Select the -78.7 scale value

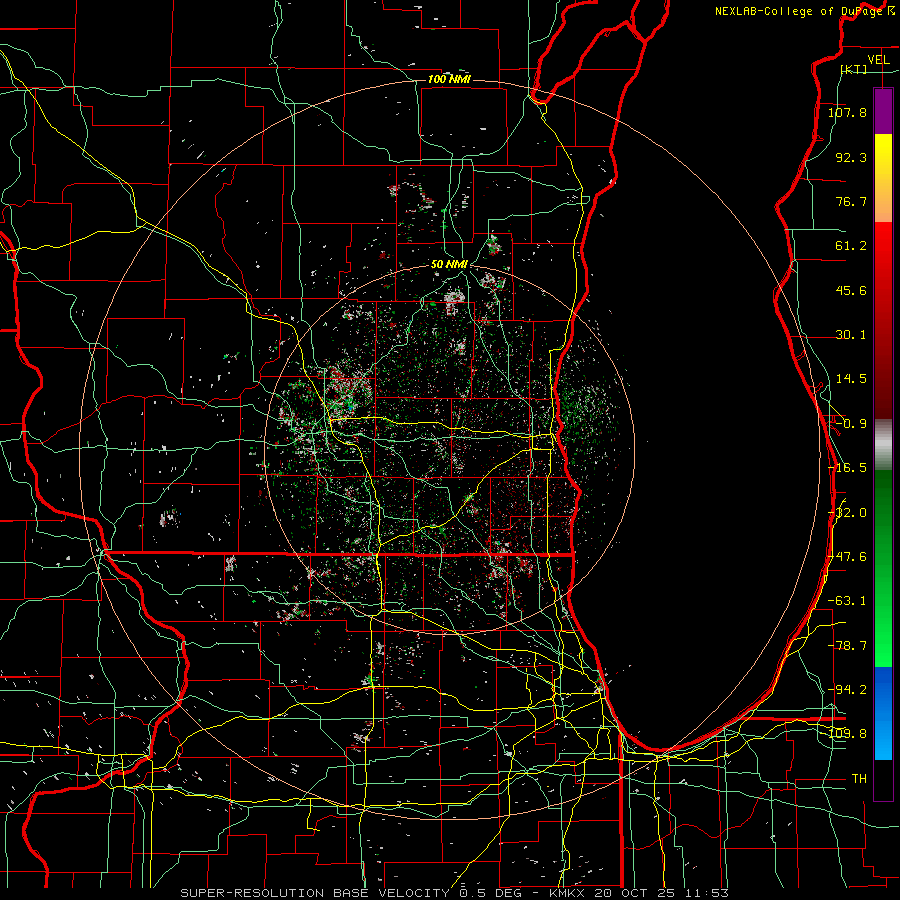pyautogui.click(x=847, y=646)
